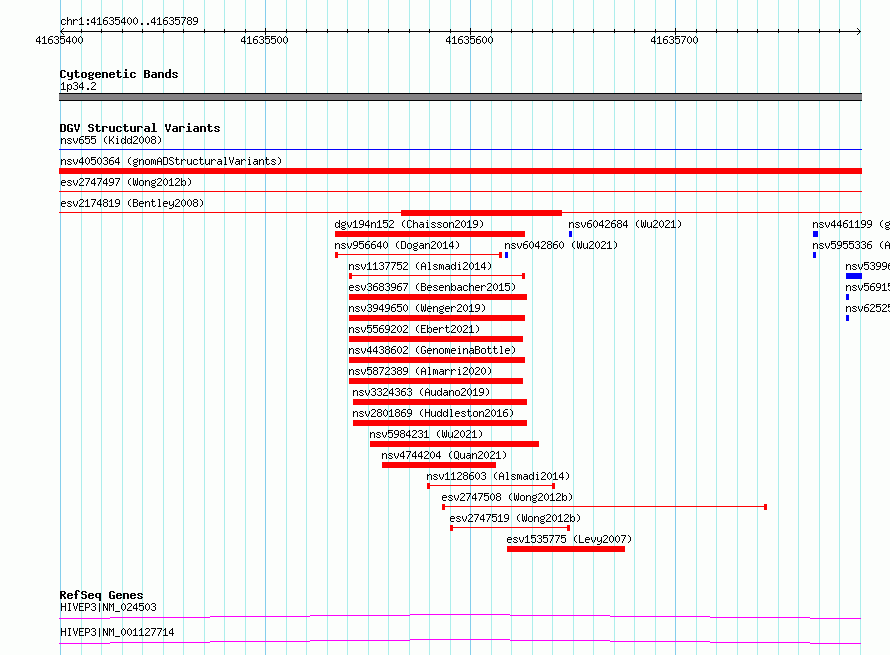Screen dimensions: 890x655
Task: Click ruler position 41635500
Action: coord(265,40)
